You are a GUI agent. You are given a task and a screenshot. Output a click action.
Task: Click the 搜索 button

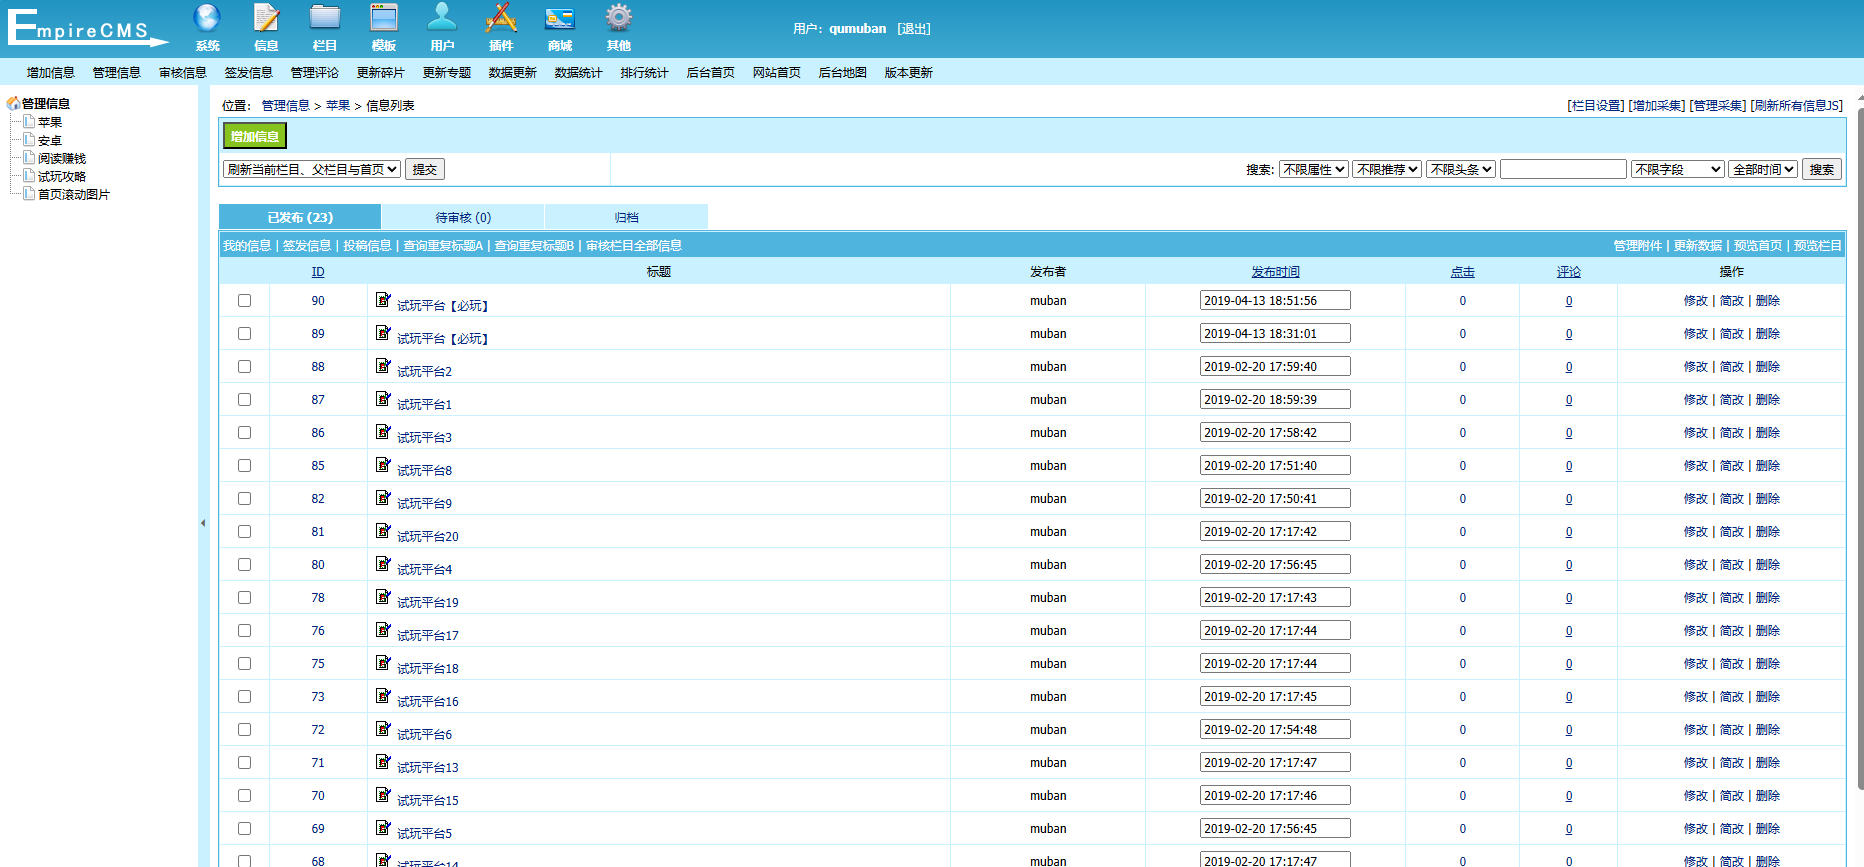pyautogui.click(x=1822, y=169)
